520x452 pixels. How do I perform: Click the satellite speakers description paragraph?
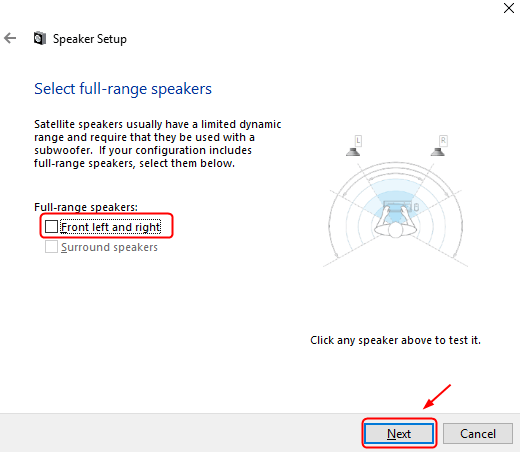(x=158, y=144)
